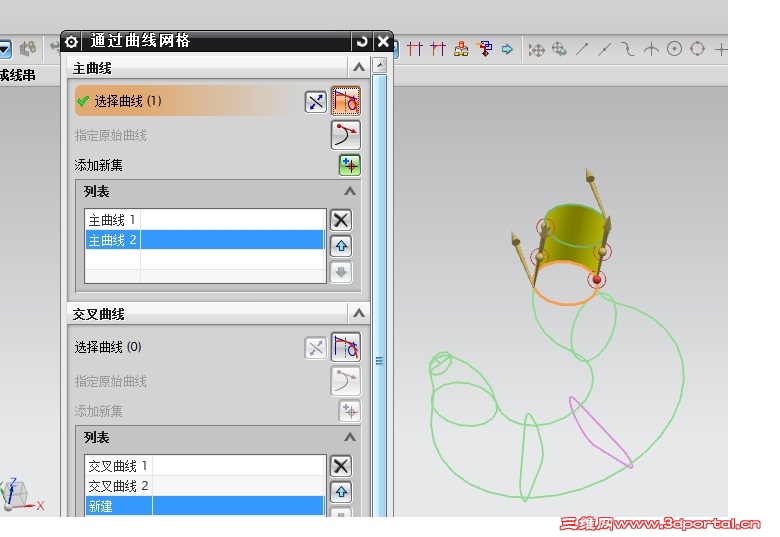Image resolution: width=780 pixels, height=537 pixels.
Task: Click the Follow Fillet toolbar icon
Action: tap(438, 49)
